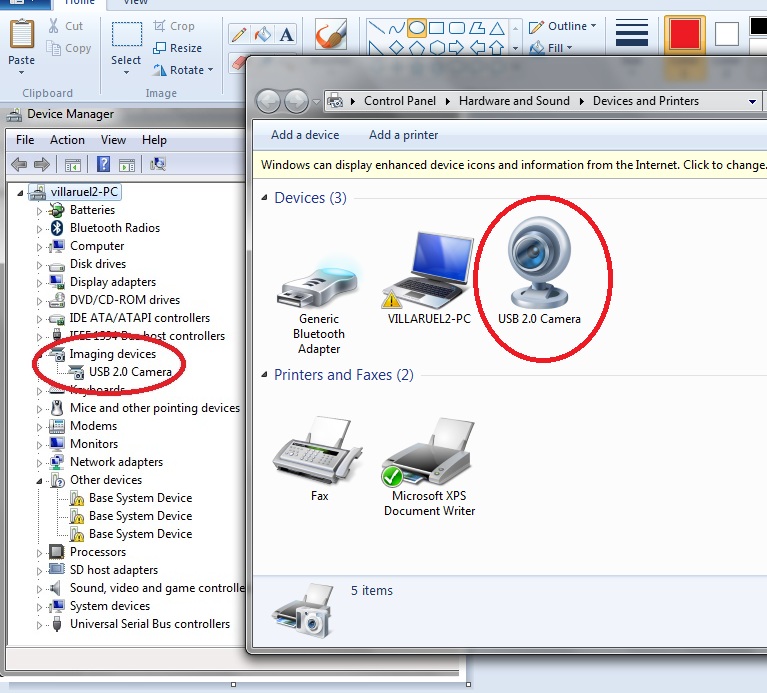Viewport: 767px width, 693px height.
Task: Choose the Oval shape in Paint
Action: (417, 27)
